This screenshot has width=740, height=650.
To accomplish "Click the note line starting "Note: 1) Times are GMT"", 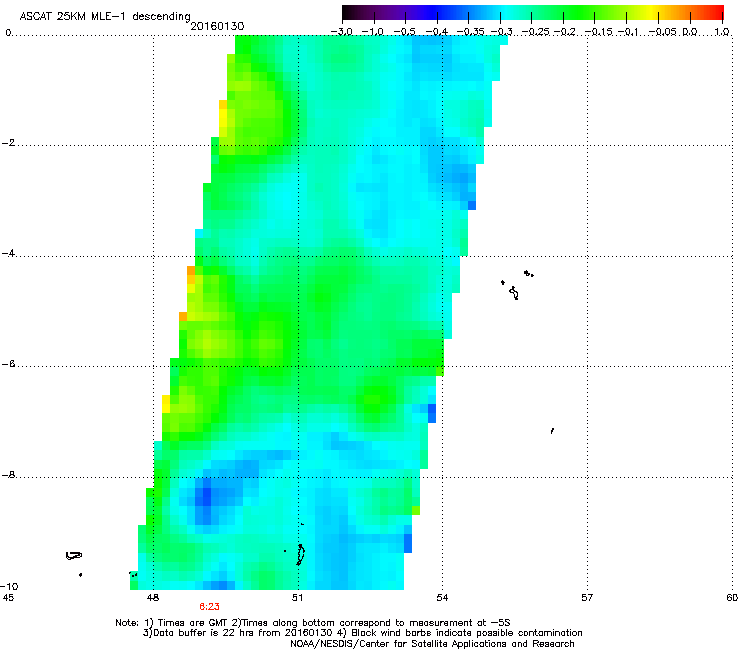I will [313, 623].
